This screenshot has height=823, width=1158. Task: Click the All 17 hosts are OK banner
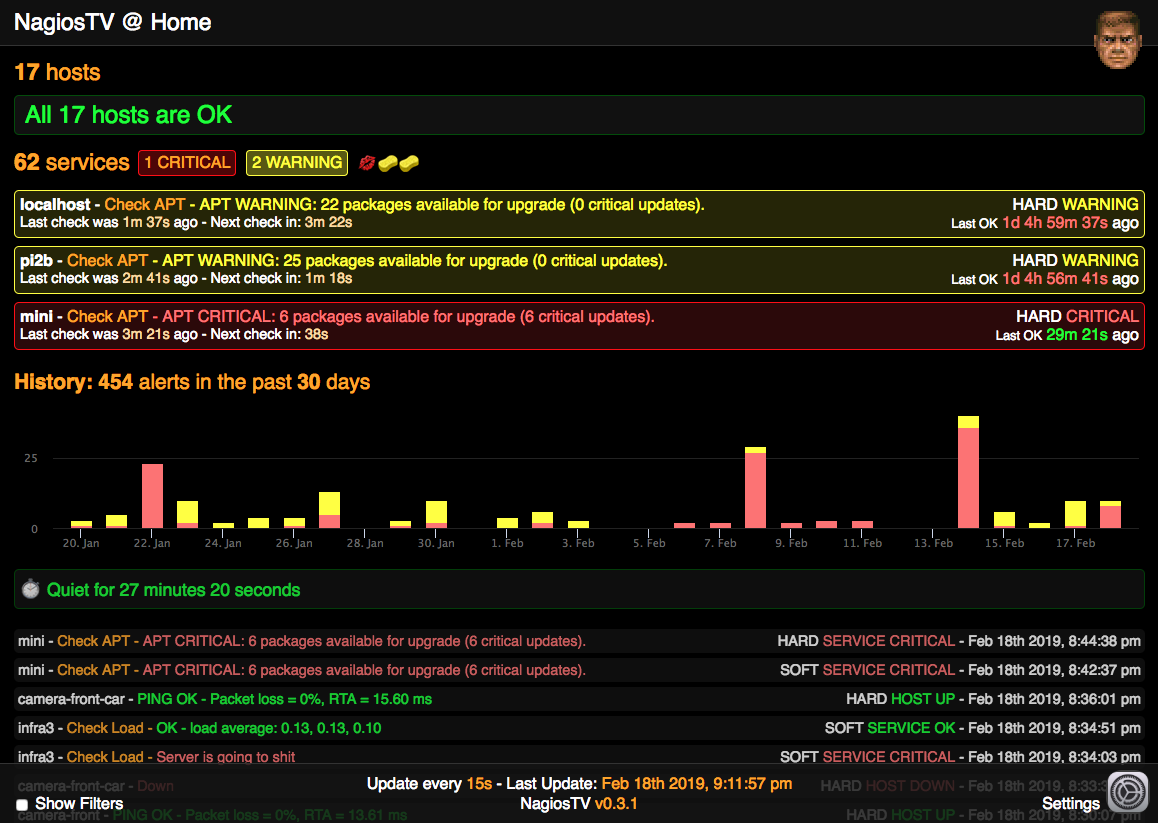point(579,115)
